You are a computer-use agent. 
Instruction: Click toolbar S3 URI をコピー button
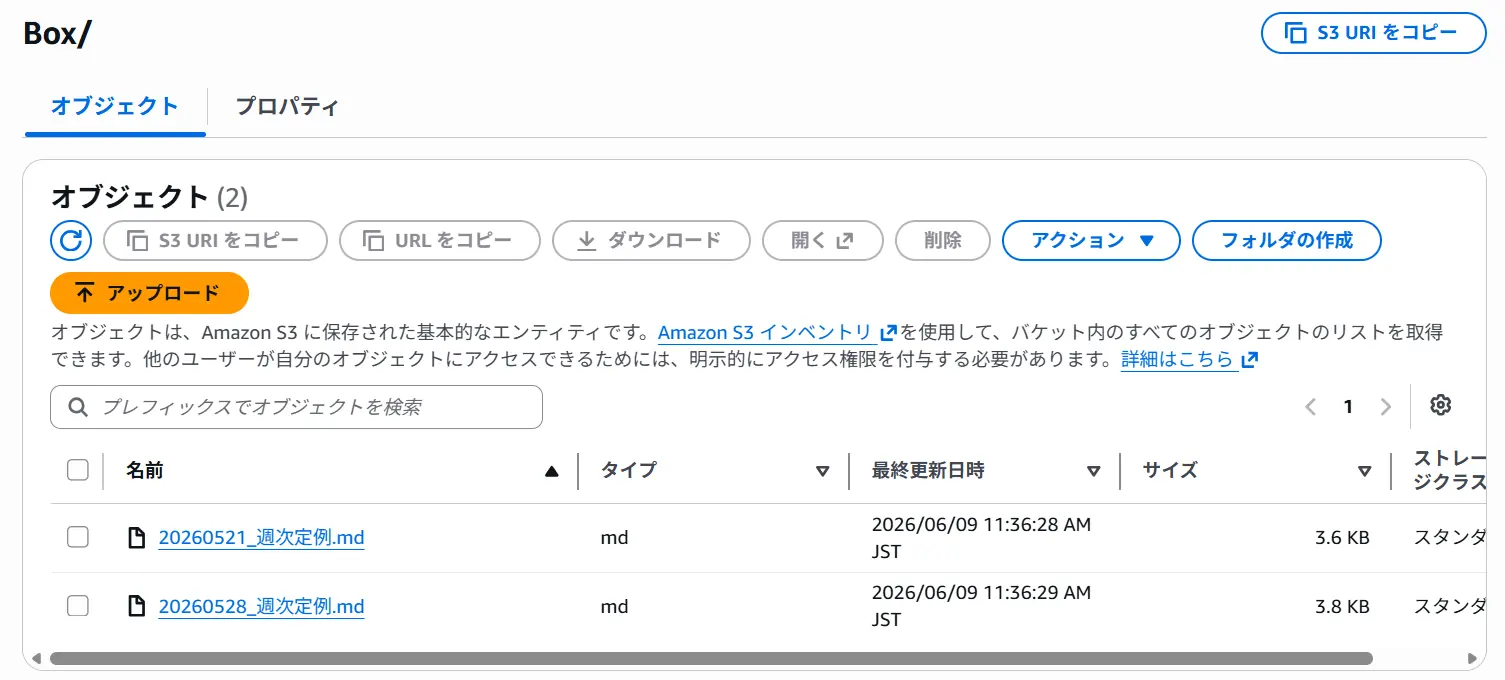tap(215, 240)
